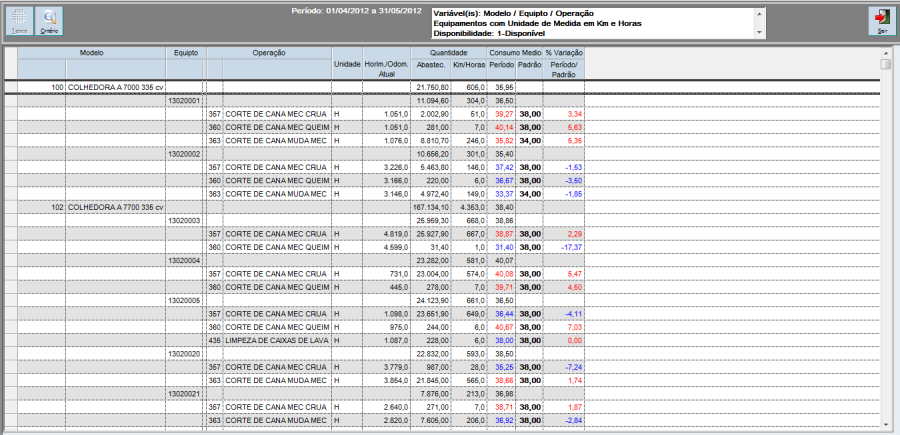This screenshot has height=435, width=900.
Task: Click the 2.820,0 horímetro value
Action: click(386, 421)
